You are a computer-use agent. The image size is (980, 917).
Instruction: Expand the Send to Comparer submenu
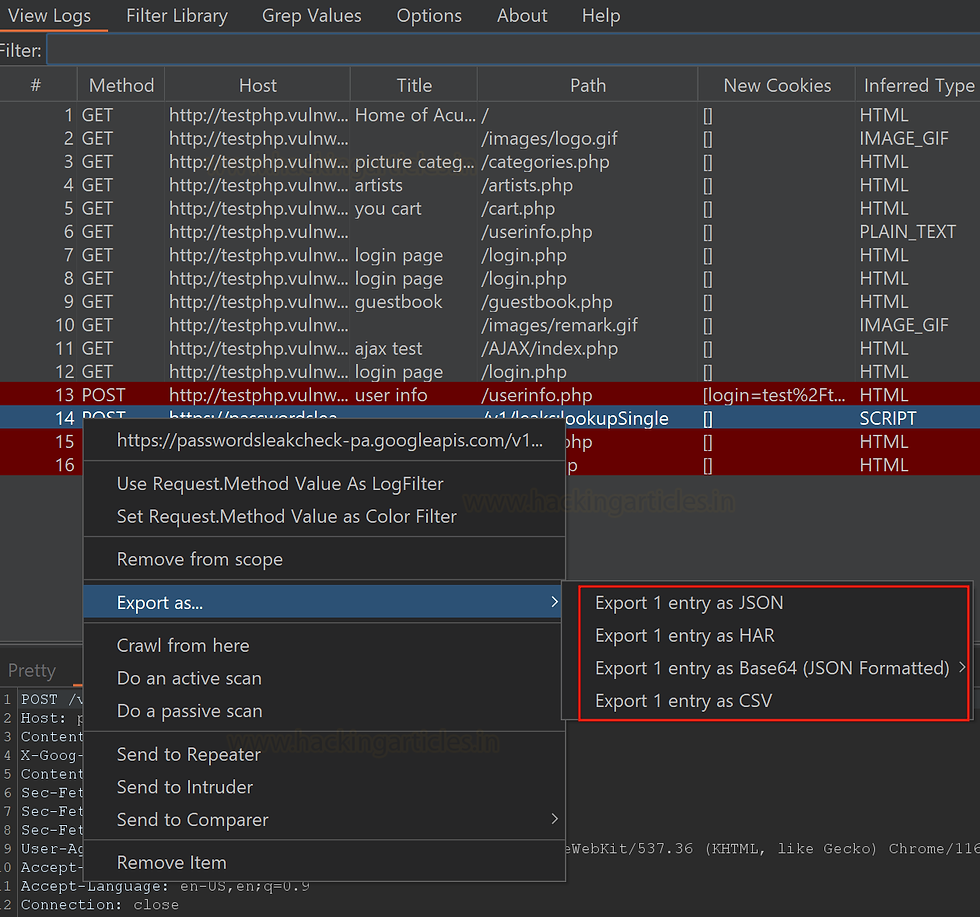point(324,819)
